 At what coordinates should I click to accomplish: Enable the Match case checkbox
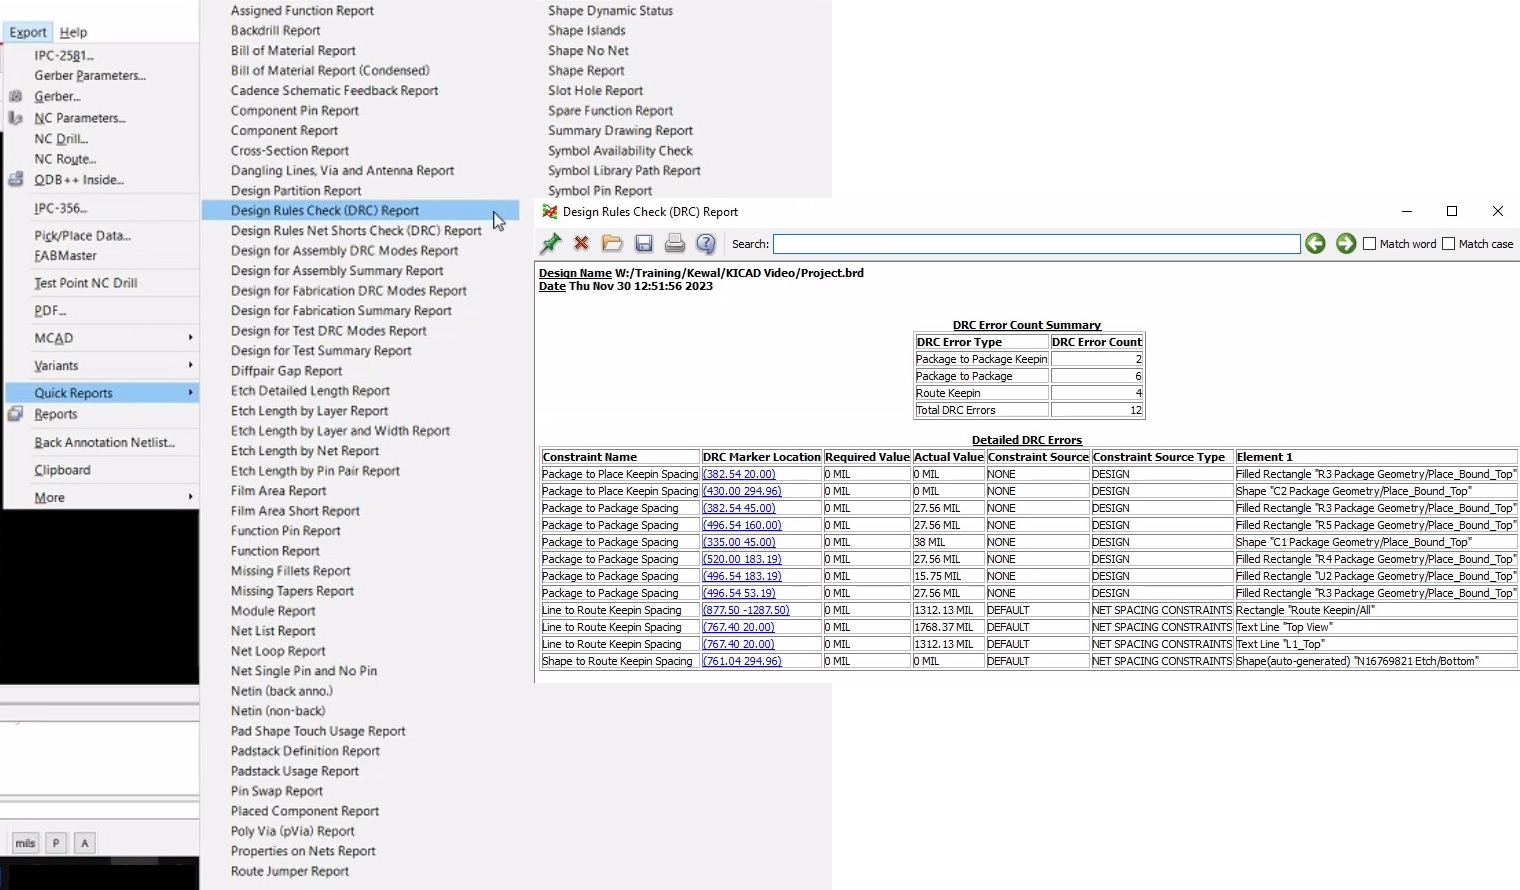click(x=1446, y=243)
